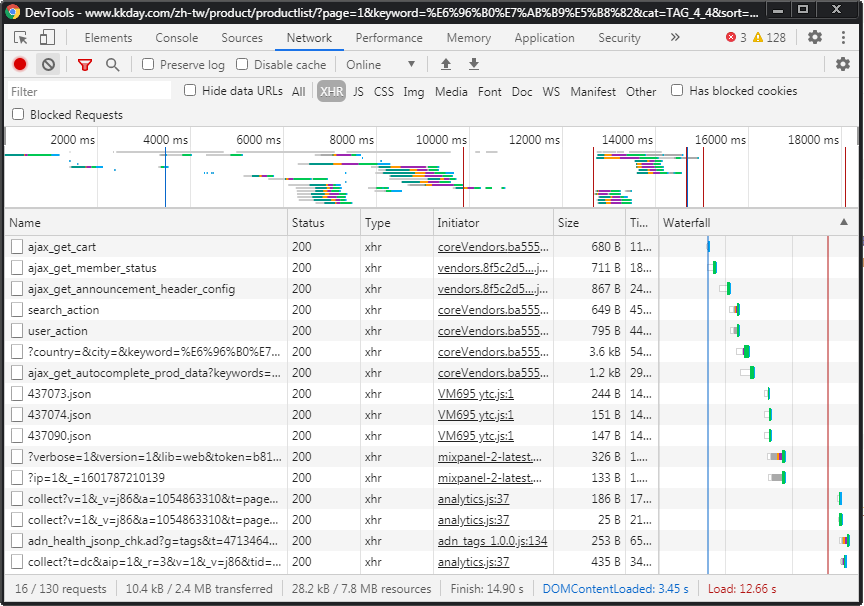
Task: Check Blocked Requests option
Action: pyautogui.click(x=18, y=114)
